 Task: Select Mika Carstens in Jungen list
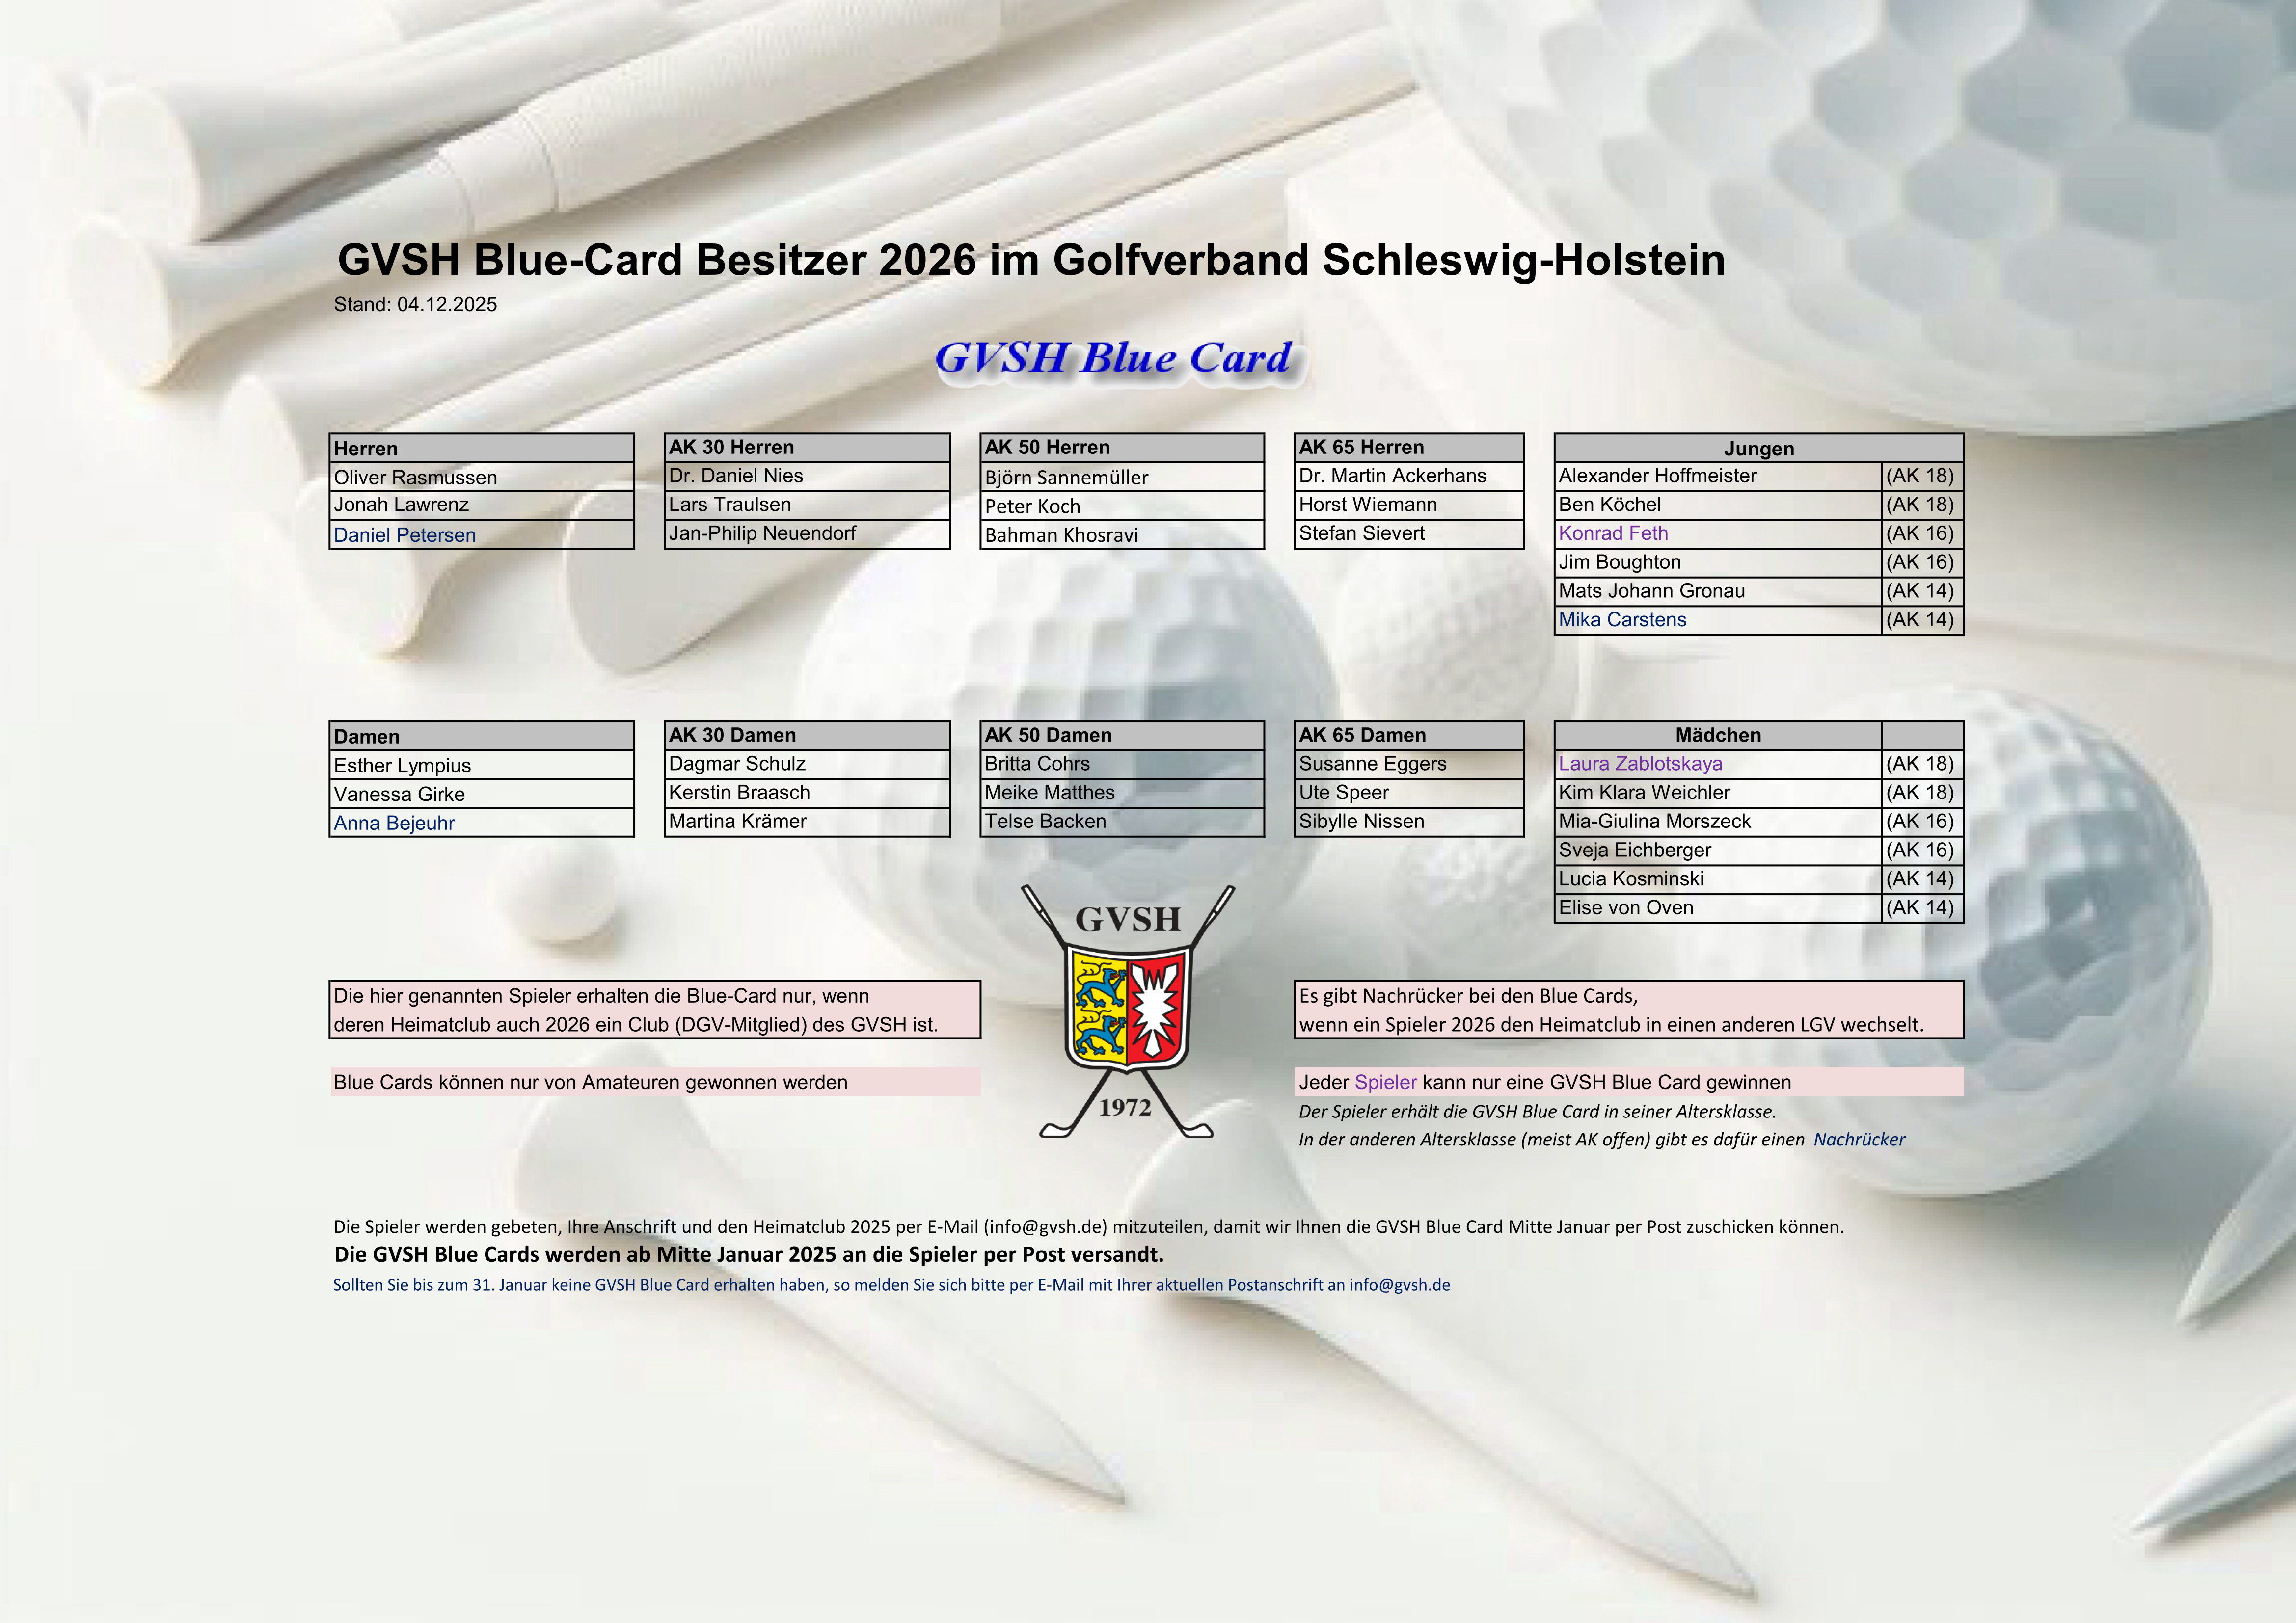click(1622, 620)
